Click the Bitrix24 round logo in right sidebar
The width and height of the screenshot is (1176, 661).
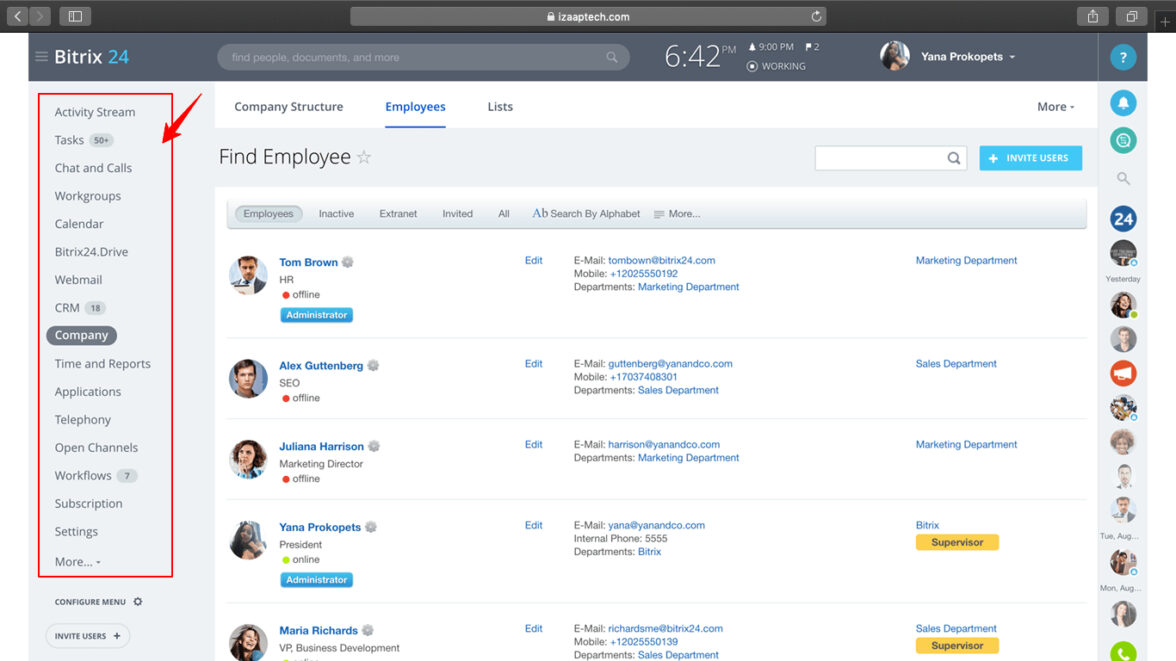[x=1123, y=219]
